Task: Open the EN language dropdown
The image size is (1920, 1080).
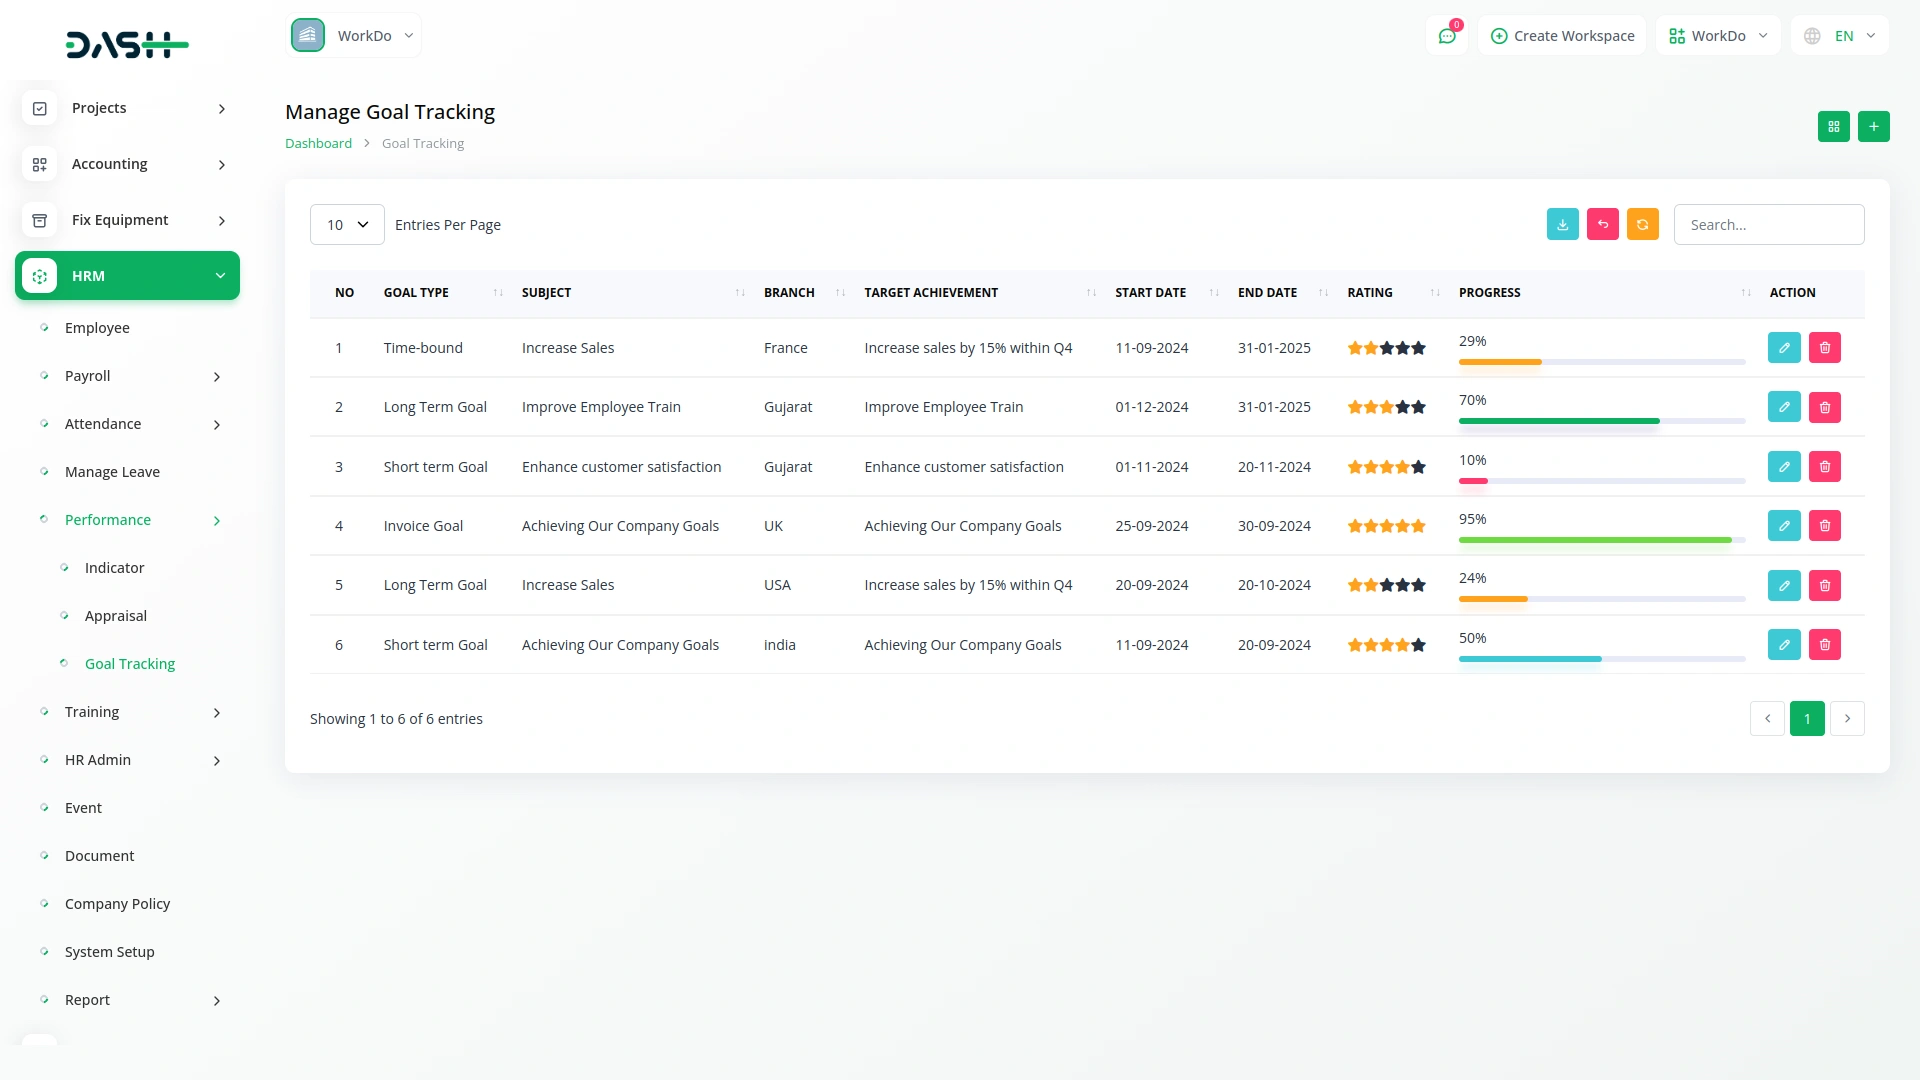Action: click(1840, 36)
